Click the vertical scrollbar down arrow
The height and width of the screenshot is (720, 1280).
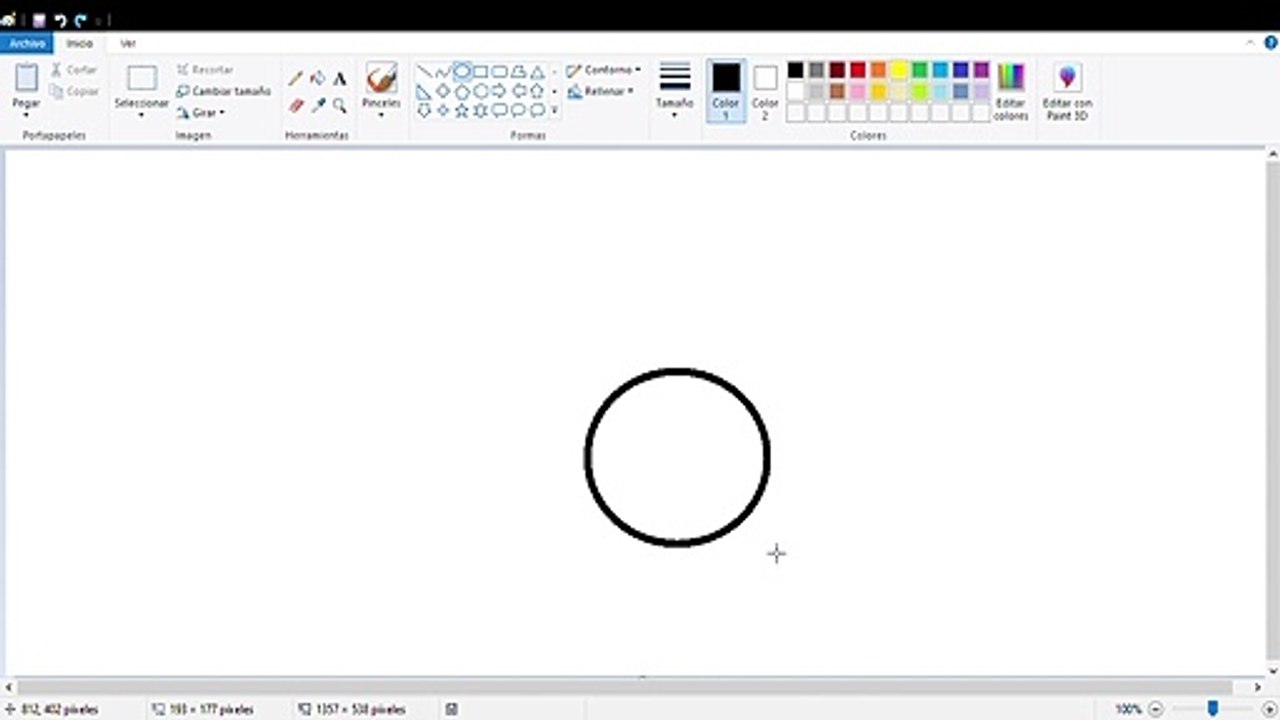(x=1272, y=672)
